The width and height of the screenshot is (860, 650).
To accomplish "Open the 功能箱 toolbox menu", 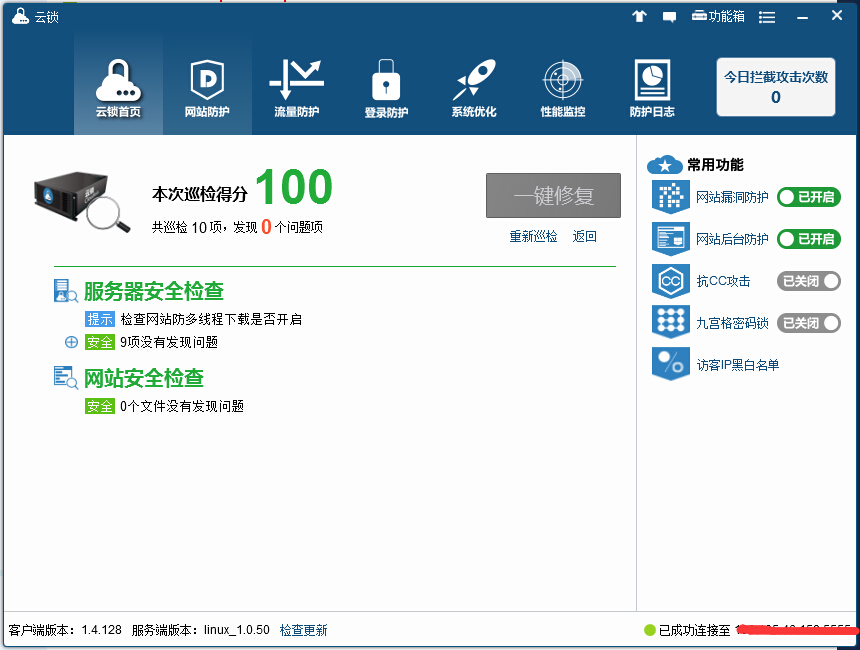I will click(x=718, y=16).
